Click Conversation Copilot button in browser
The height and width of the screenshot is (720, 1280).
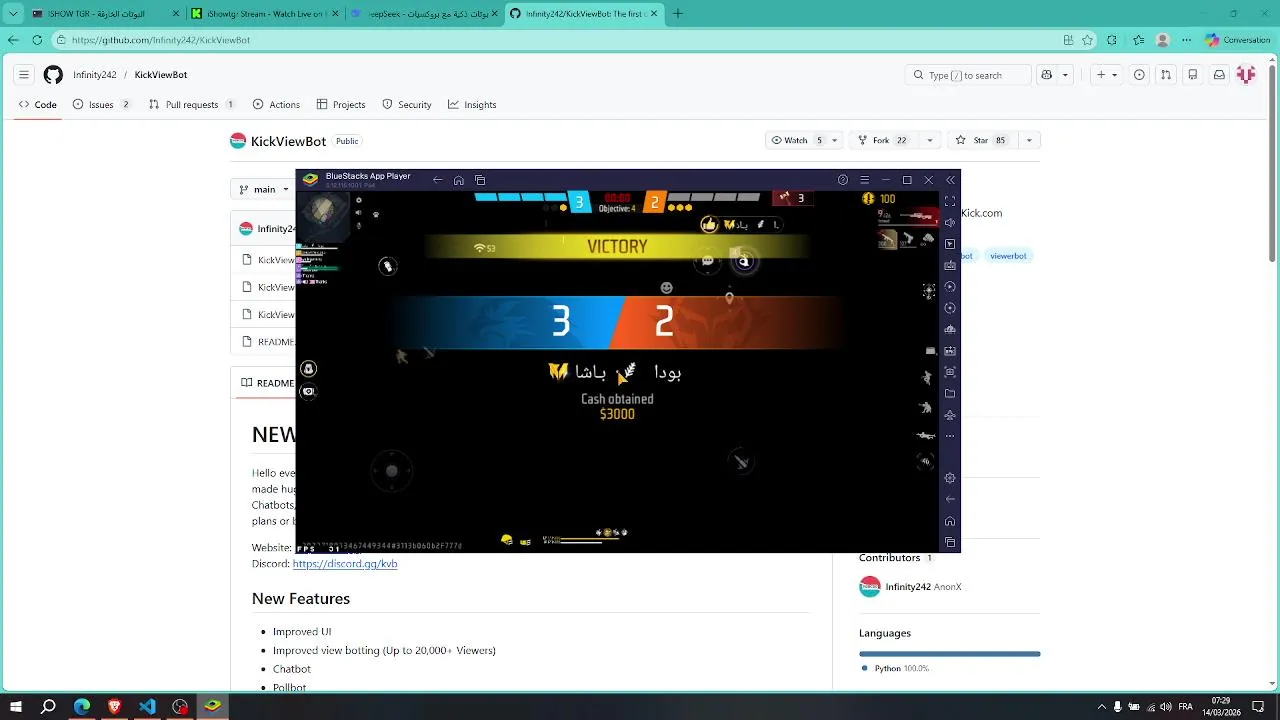[x=1238, y=40]
